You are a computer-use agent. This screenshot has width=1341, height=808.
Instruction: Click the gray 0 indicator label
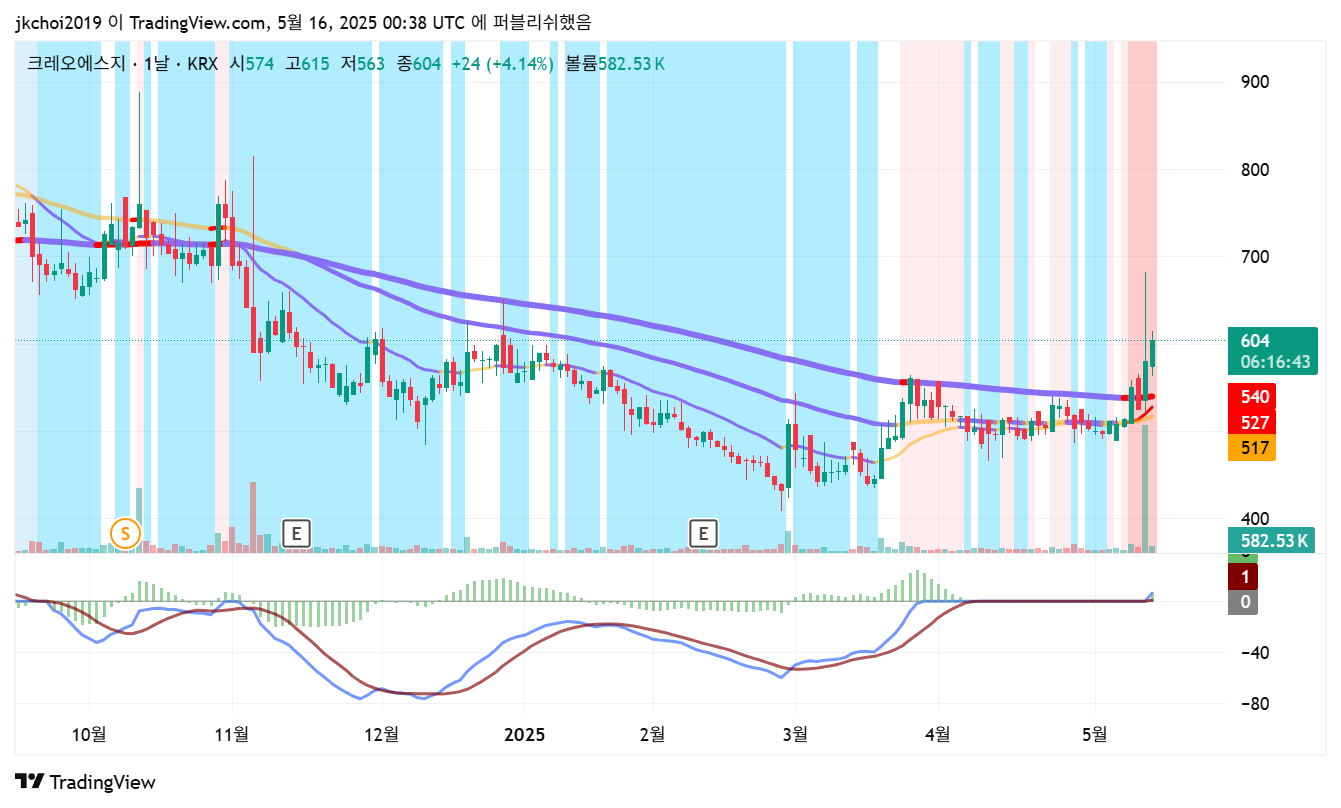click(x=1243, y=602)
